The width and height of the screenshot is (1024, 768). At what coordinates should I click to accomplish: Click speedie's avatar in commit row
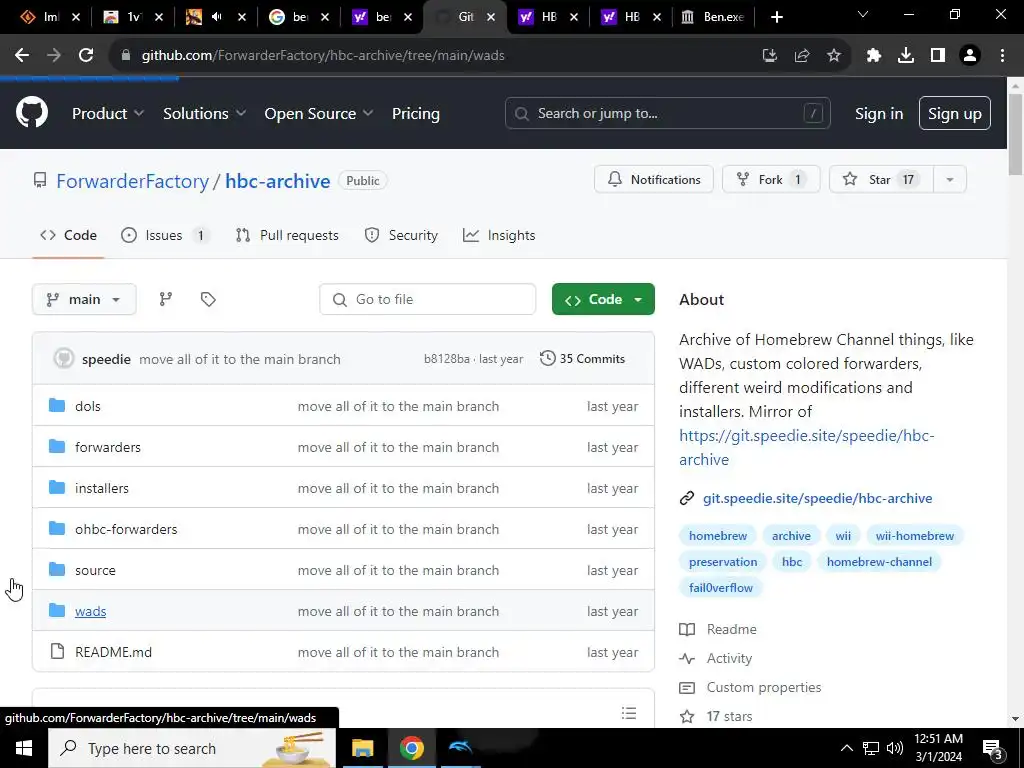coord(63,359)
